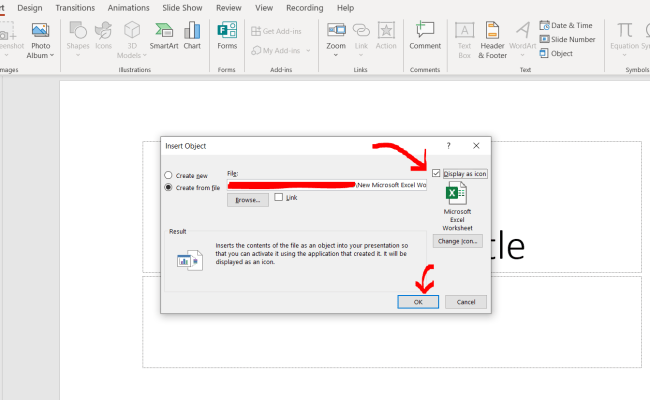The image size is (650, 400).
Task: Click Get Add-ins
Action: [276, 31]
